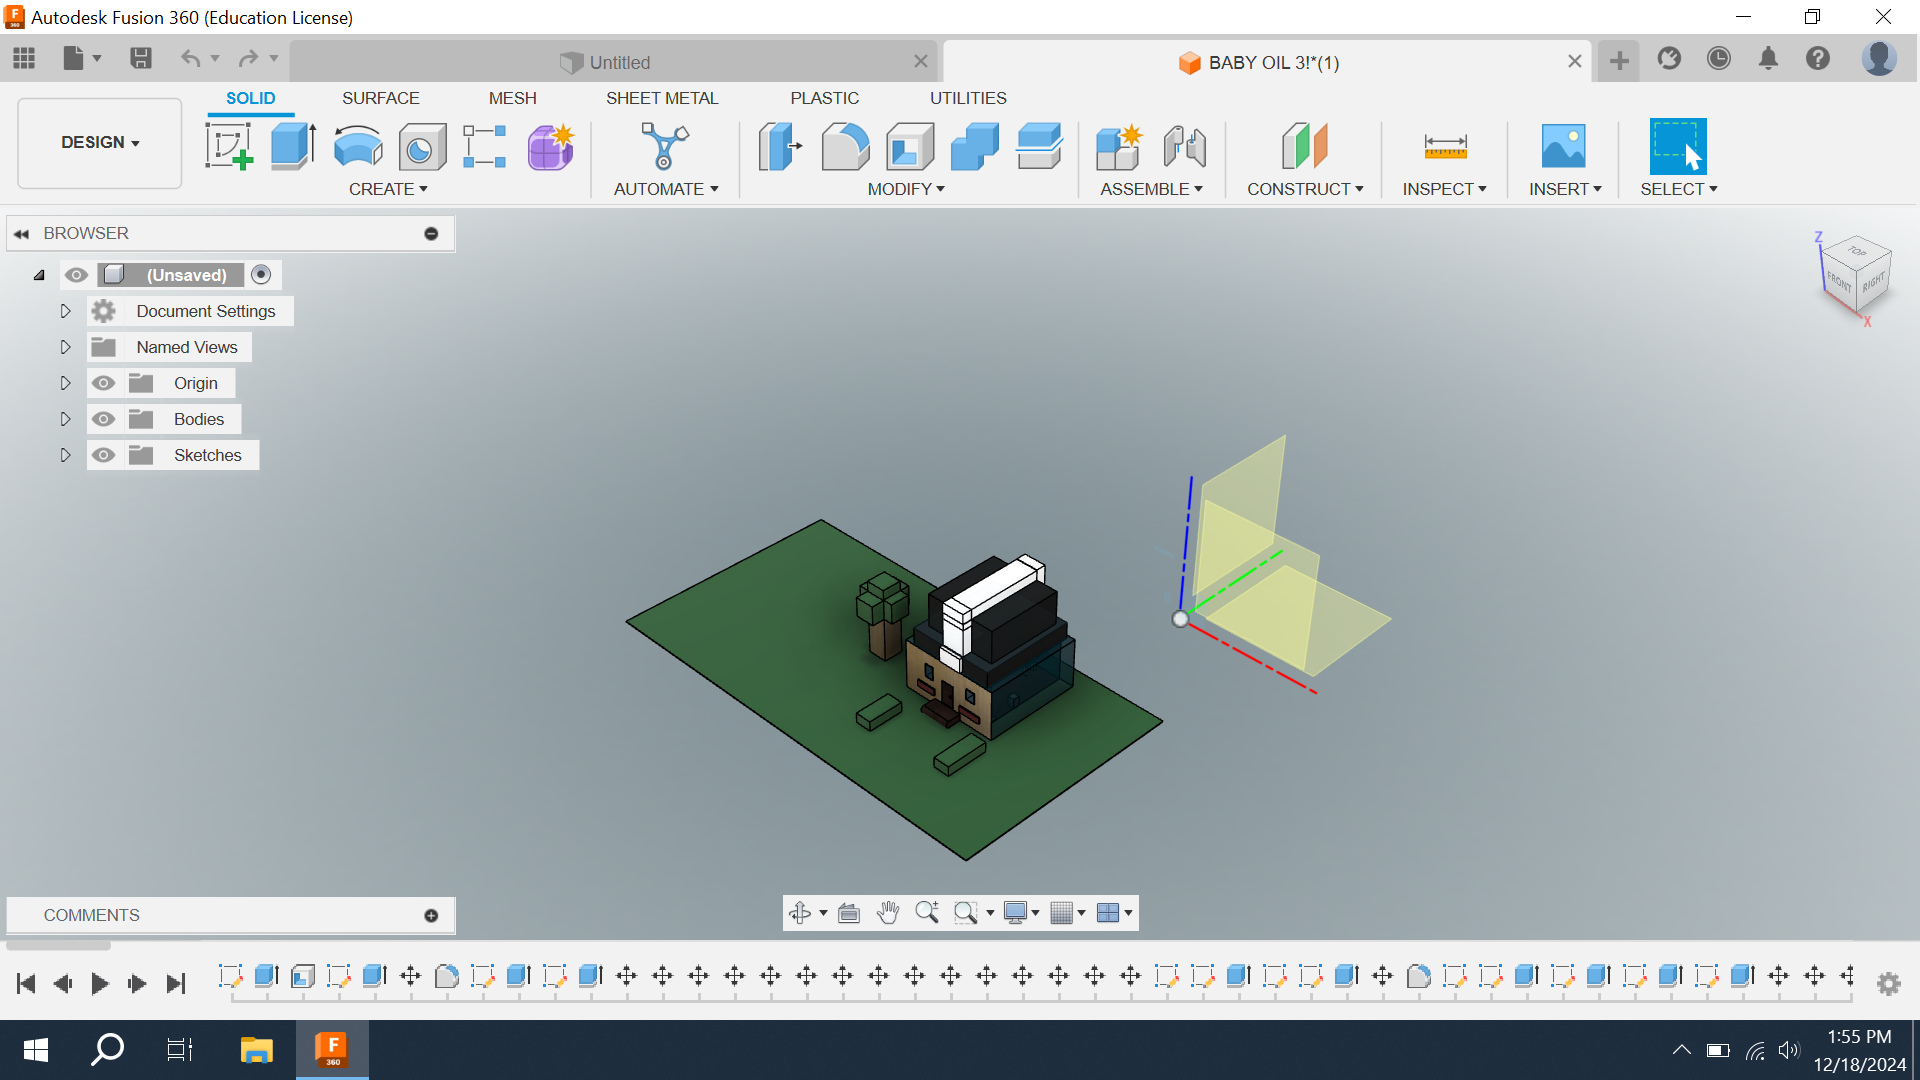This screenshot has height=1080, width=1920.
Task: Select the Shell tool
Action: click(x=910, y=146)
